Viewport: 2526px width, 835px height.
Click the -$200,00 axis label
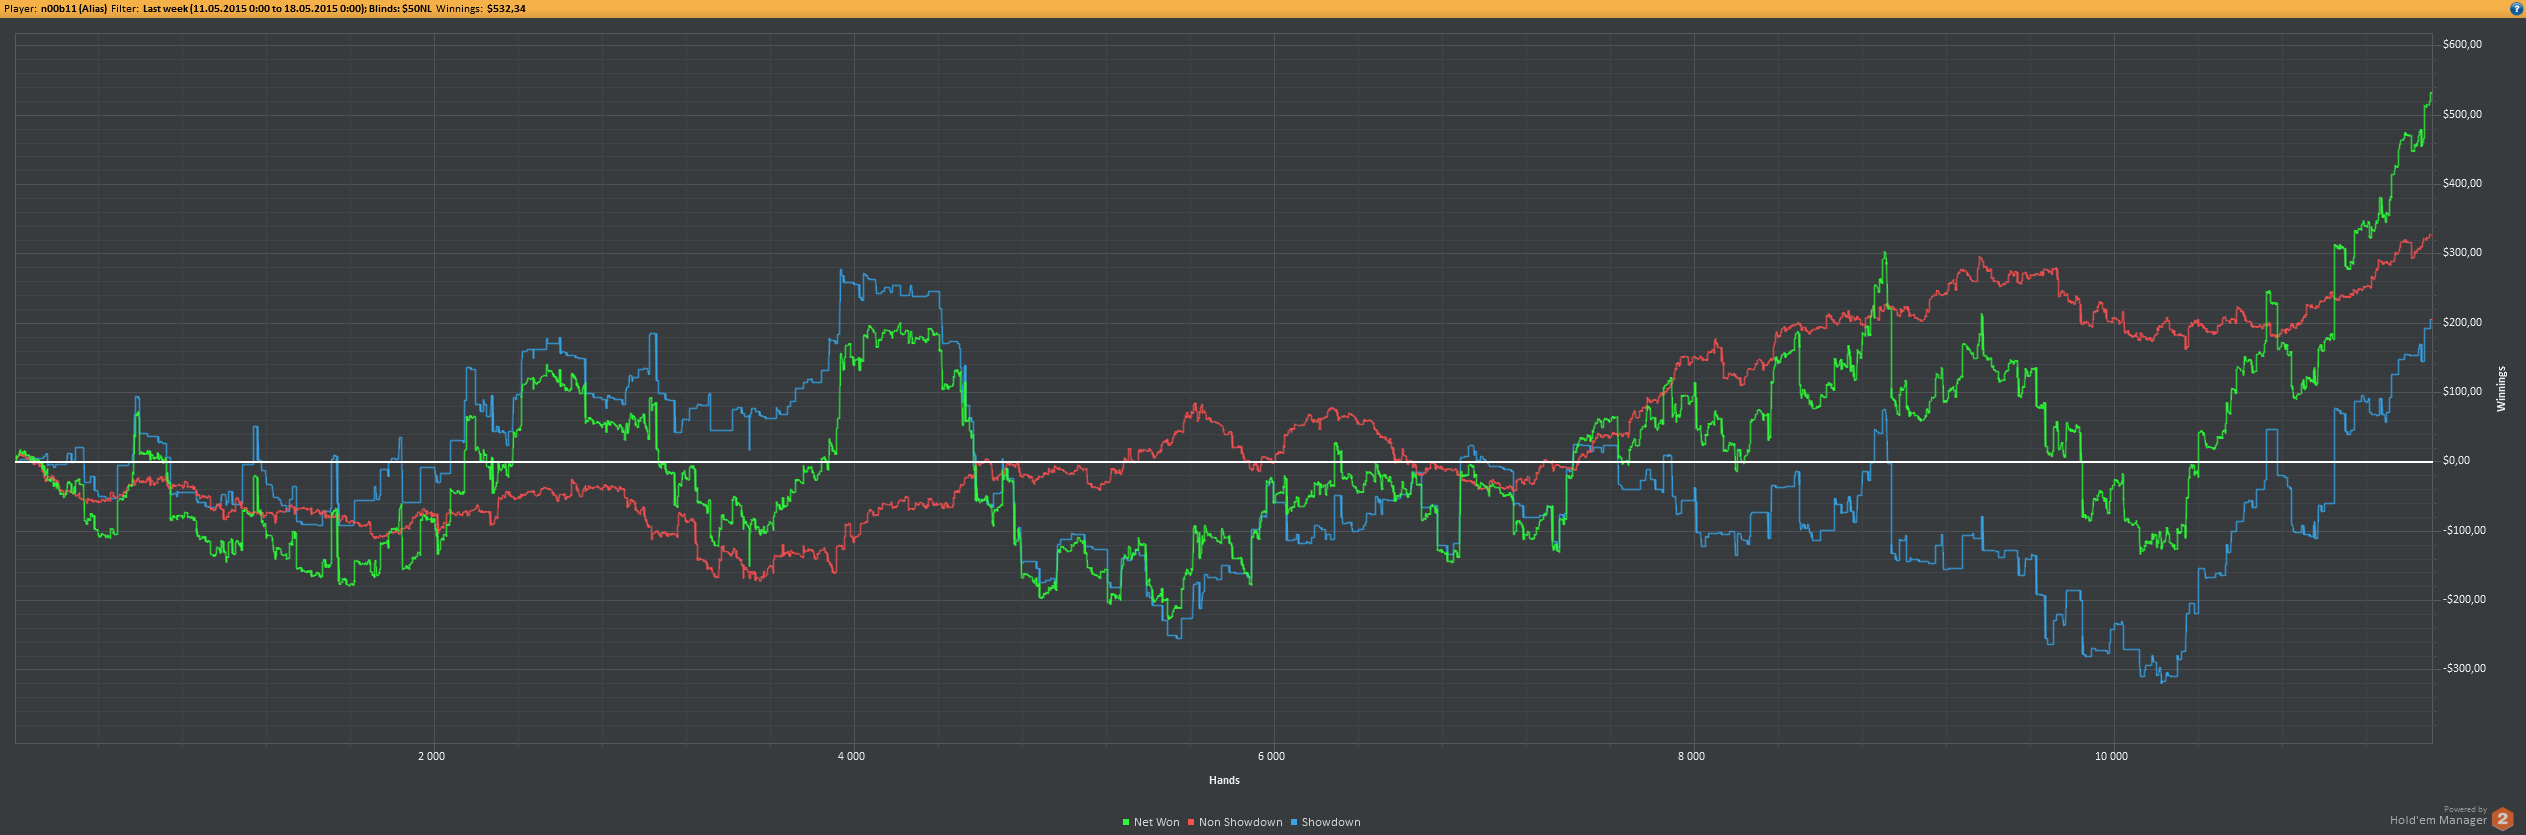(2464, 599)
